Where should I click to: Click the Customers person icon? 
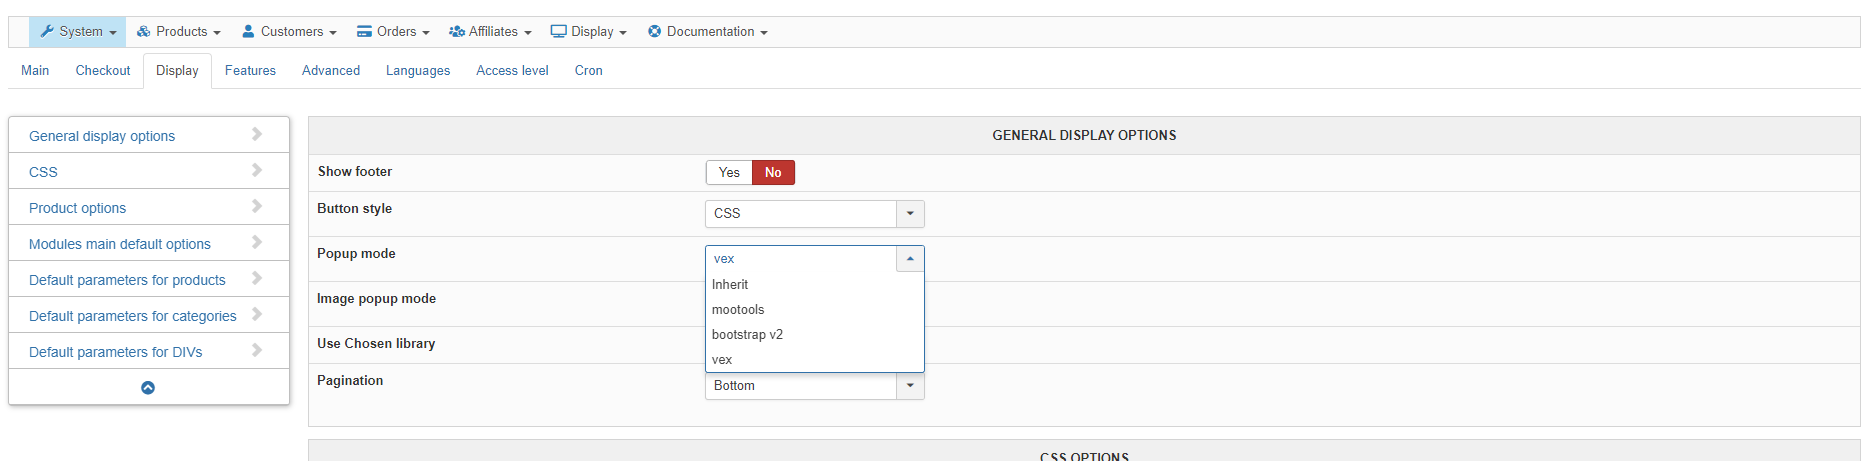click(x=248, y=32)
